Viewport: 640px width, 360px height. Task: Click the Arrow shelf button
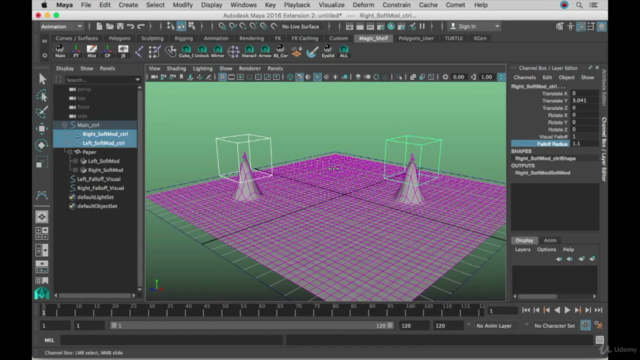coord(265,51)
